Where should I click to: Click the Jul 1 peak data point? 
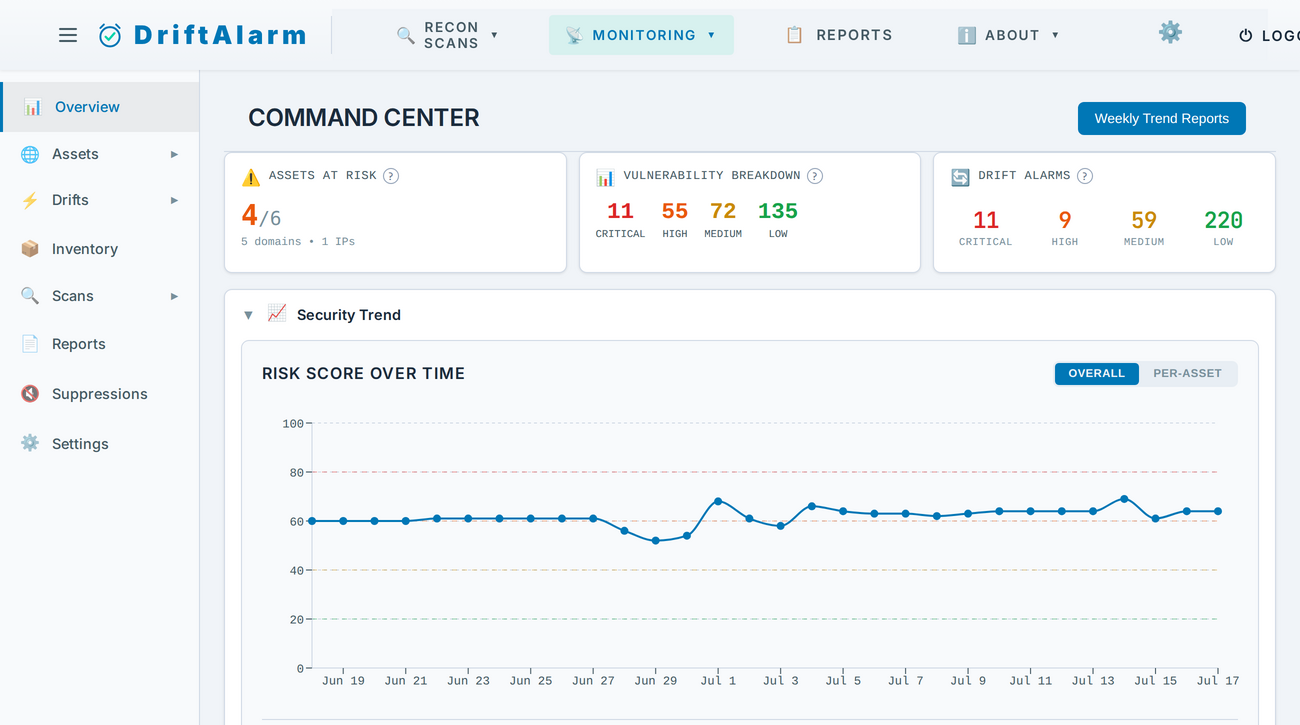coord(718,501)
